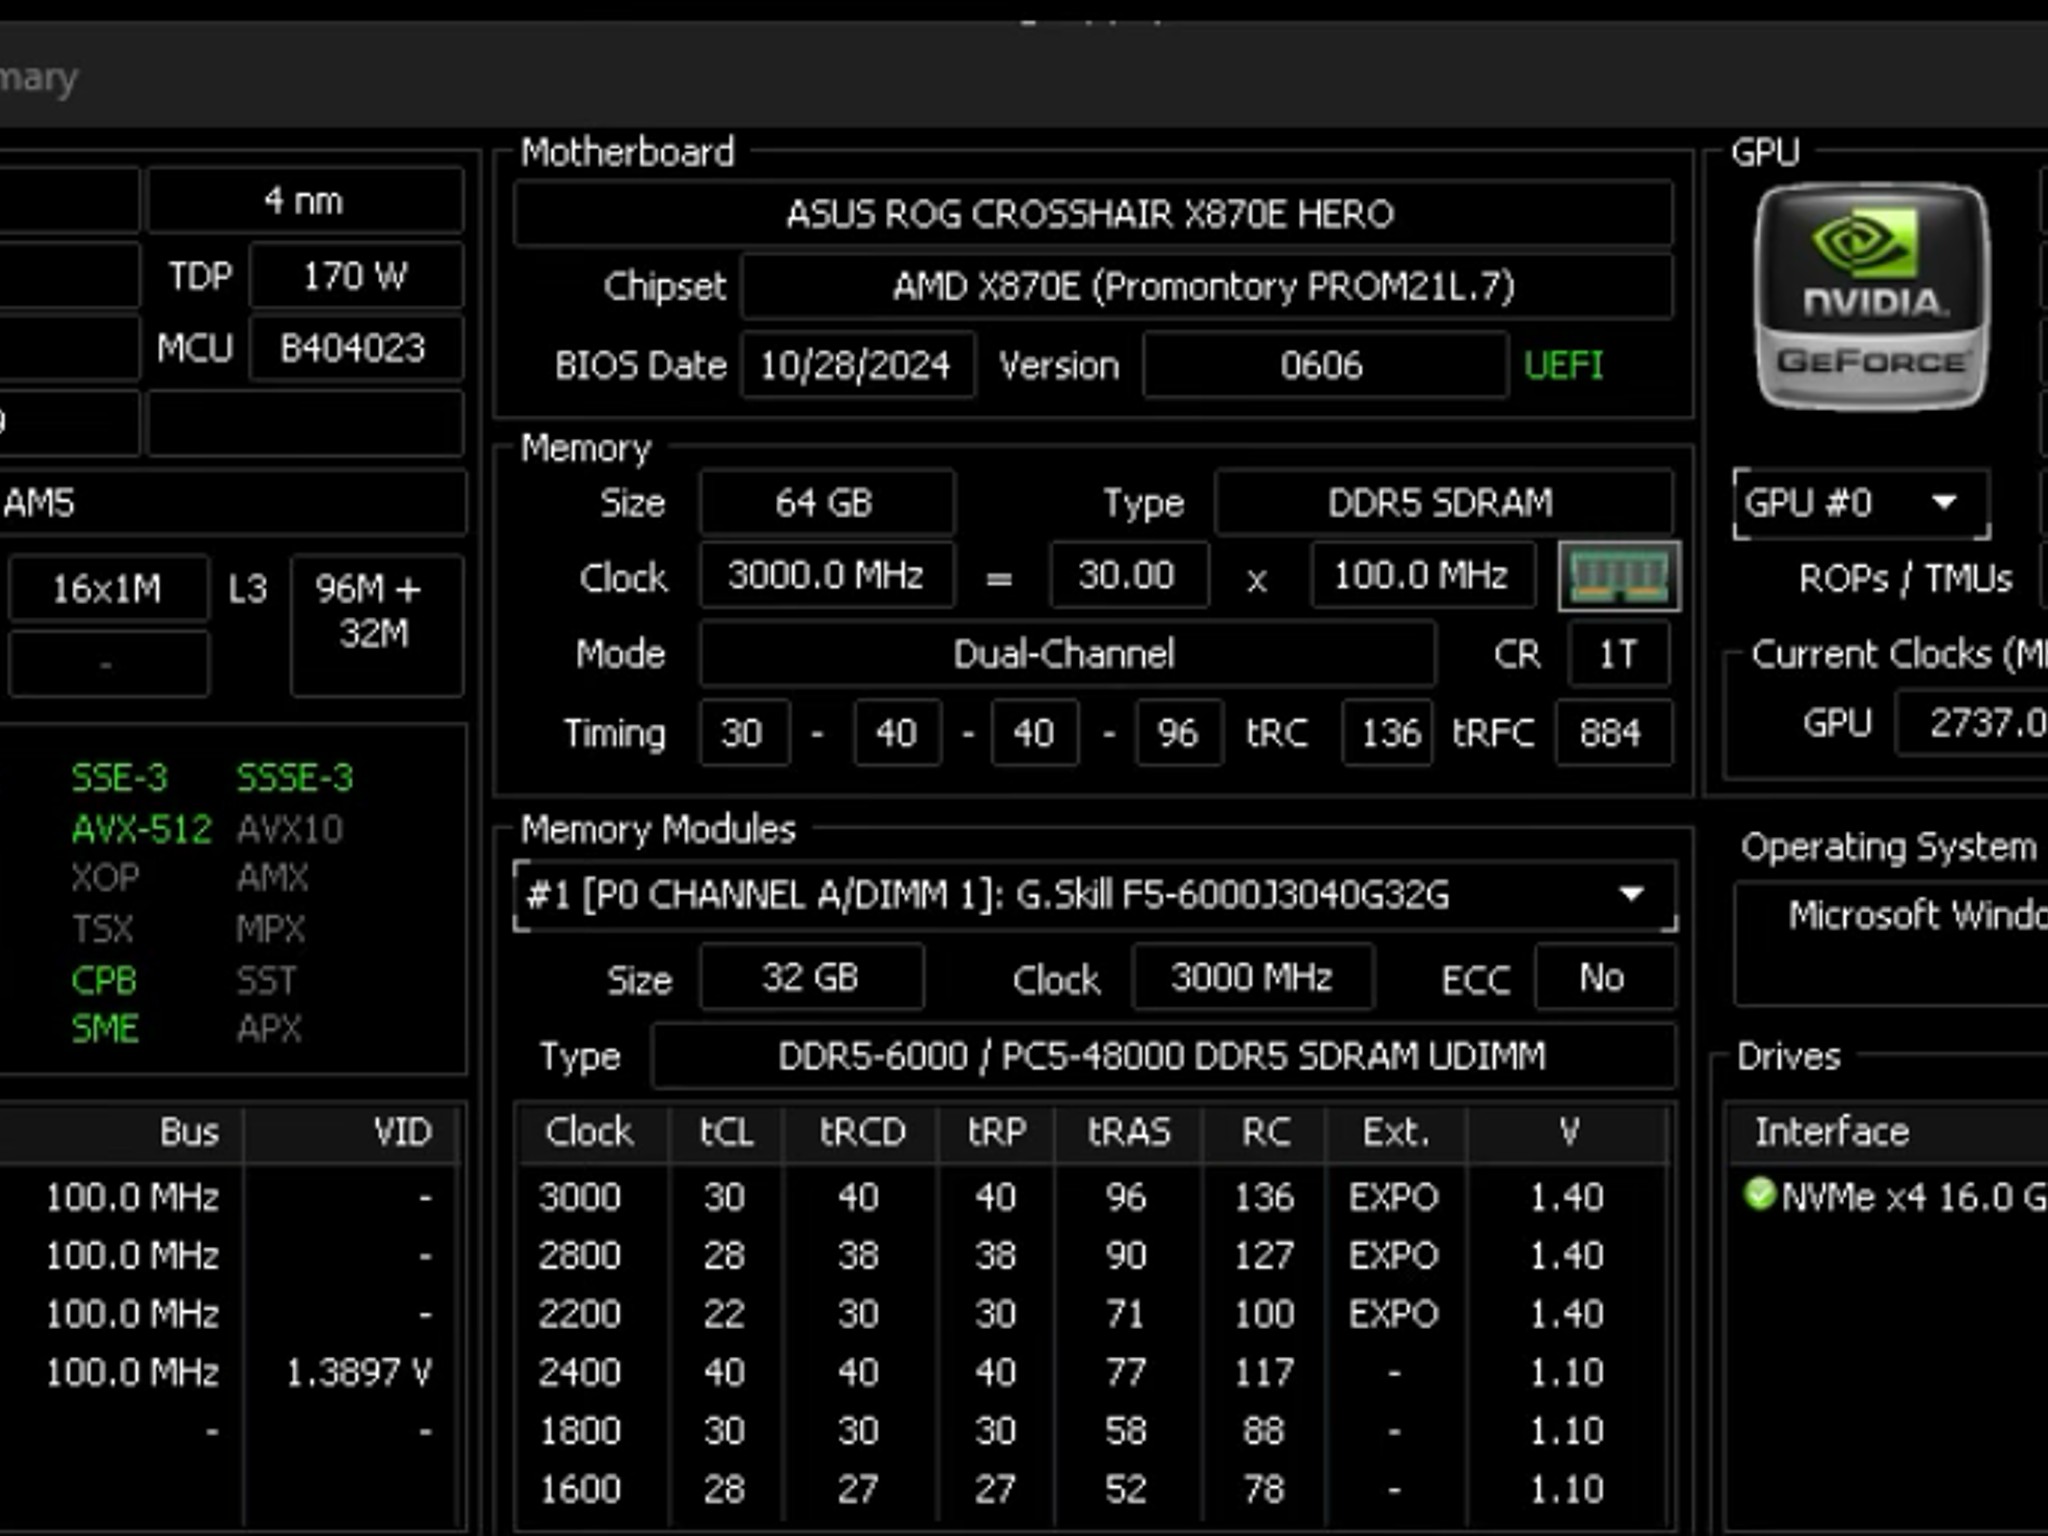Expand the memory module selector for DIMM 1
The height and width of the screenshot is (1536, 2048).
coord(1095,895)
